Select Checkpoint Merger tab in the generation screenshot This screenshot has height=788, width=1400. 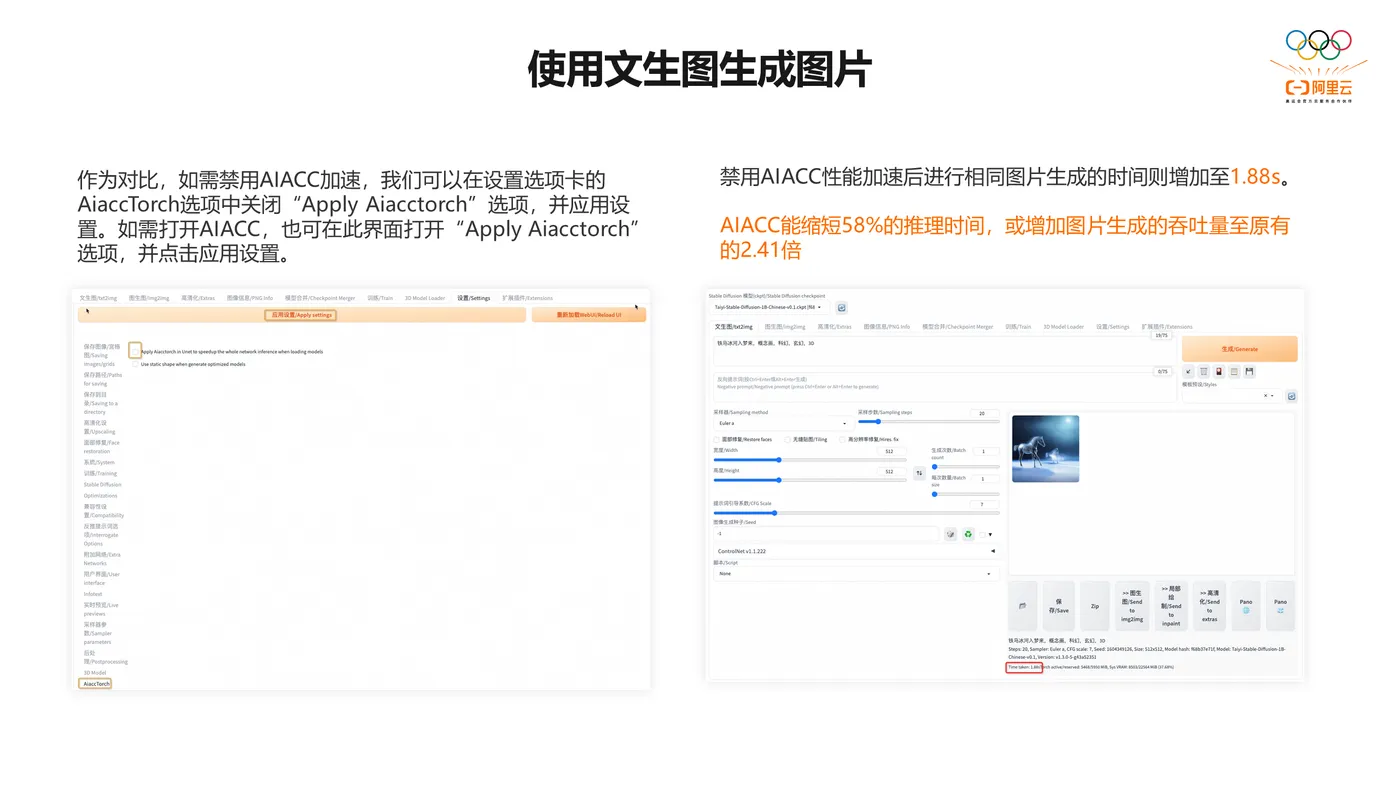click(957, 326)
